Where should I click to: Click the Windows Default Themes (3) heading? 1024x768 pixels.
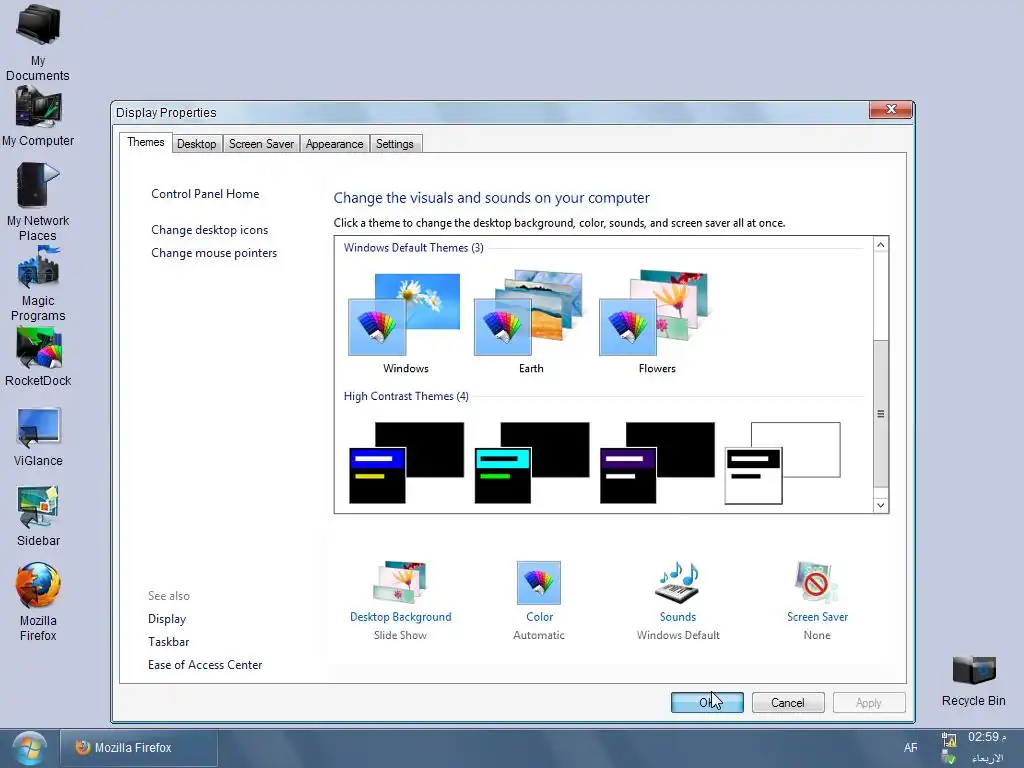pos(413,248)
